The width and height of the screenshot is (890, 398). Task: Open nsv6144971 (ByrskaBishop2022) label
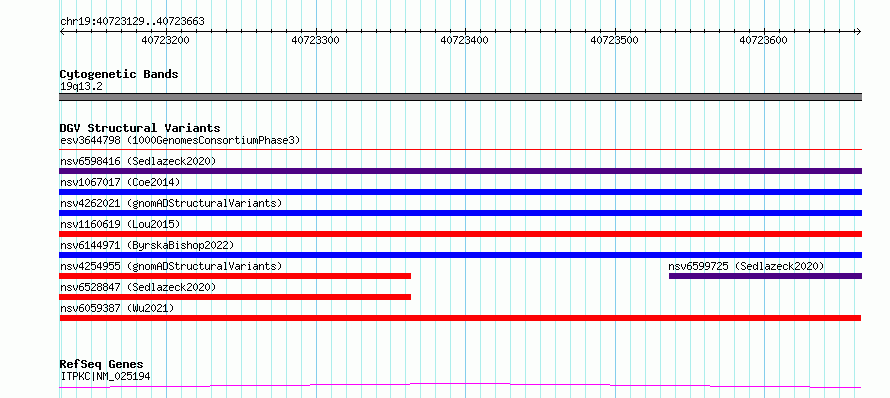(x=147, y=245)
